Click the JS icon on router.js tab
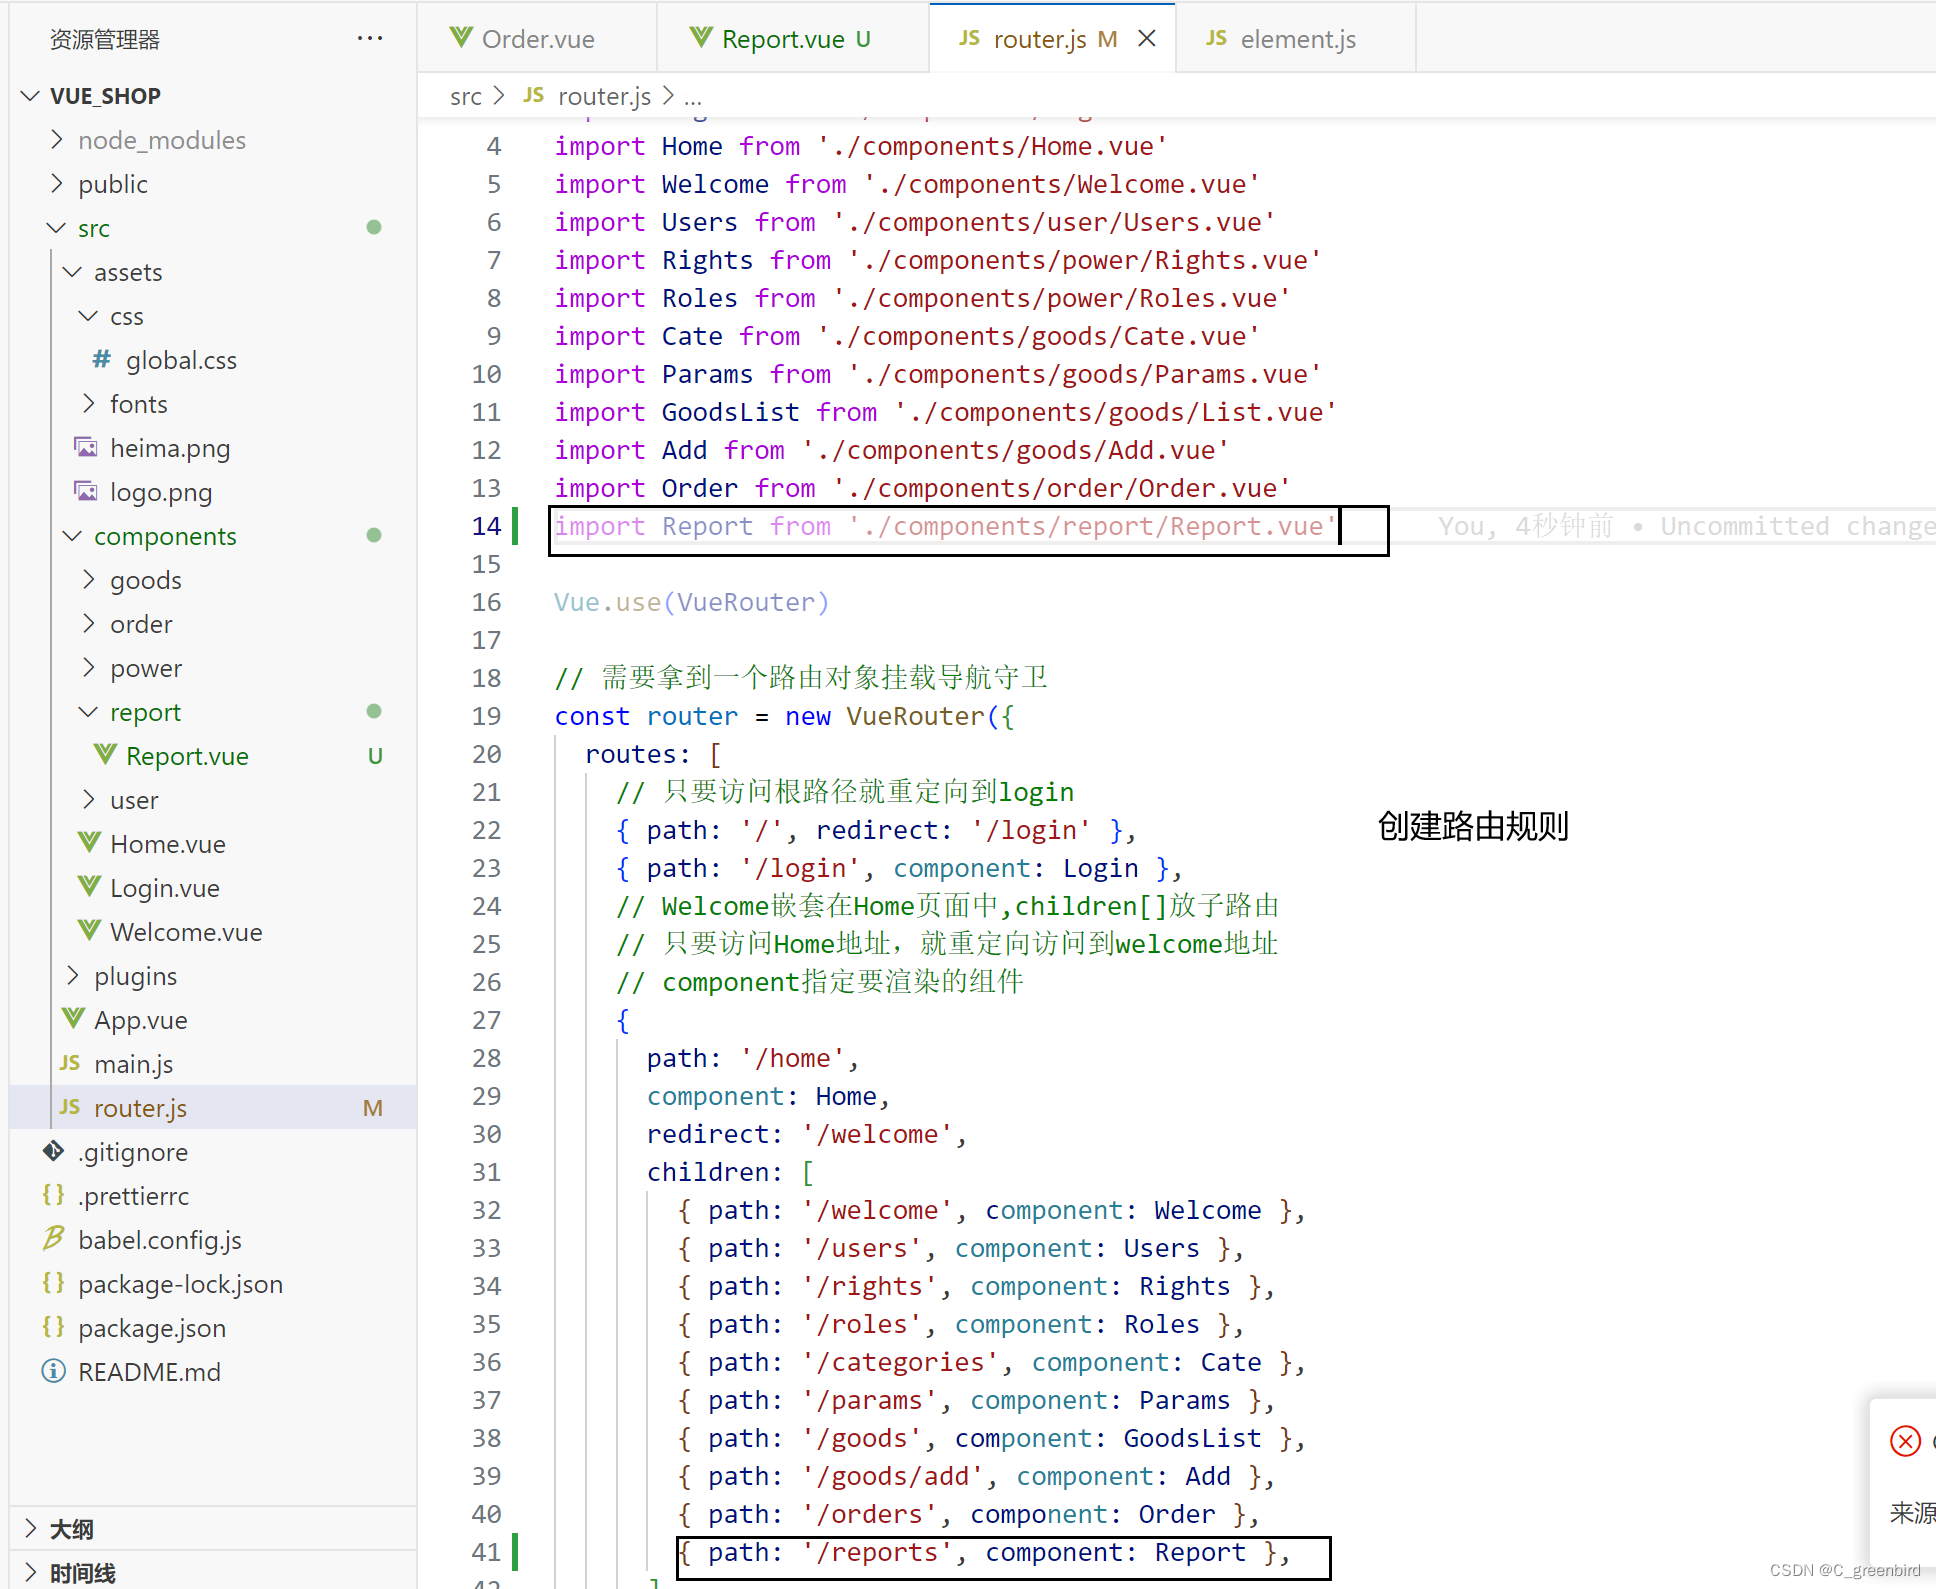The height and width of the screenshot is (1589, 1936). pos(969,38)
